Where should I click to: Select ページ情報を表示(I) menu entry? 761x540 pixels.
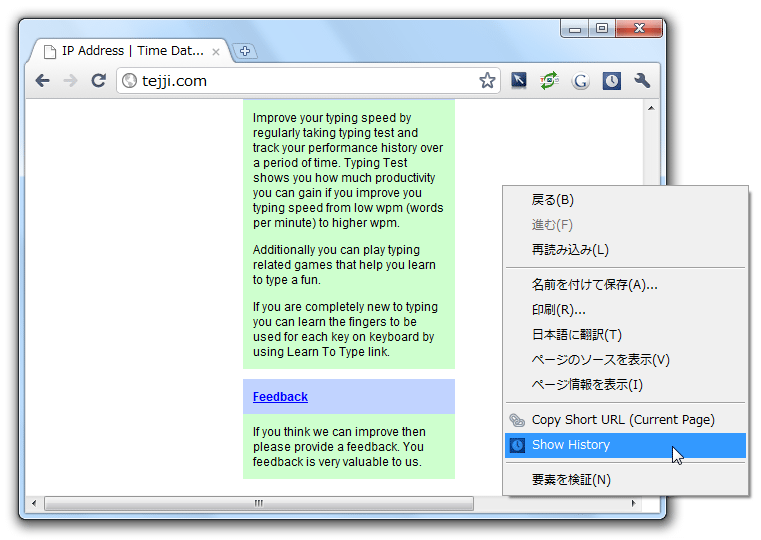626,385
